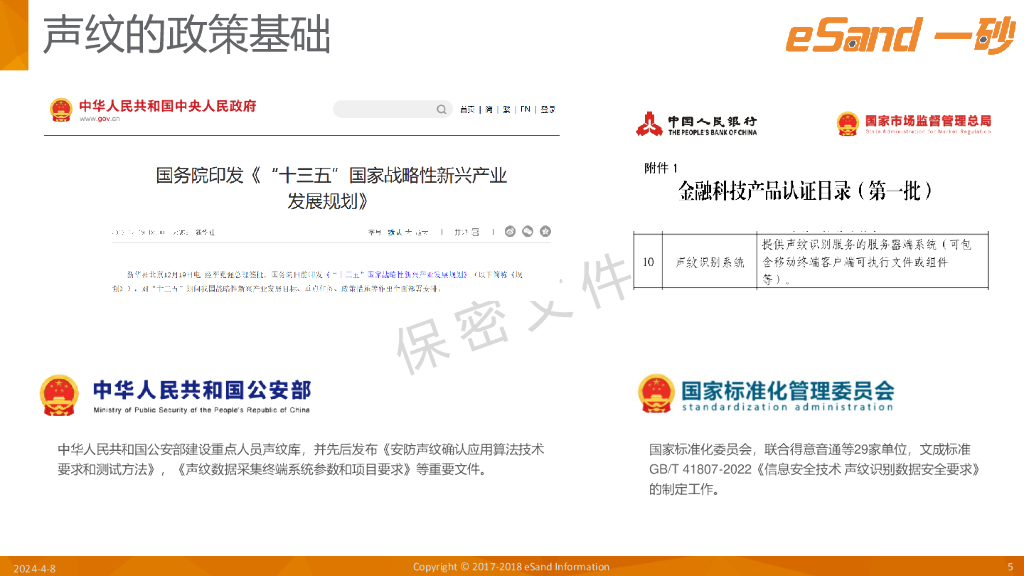Image resolution: width=1024 pixels, height=576 pixels.
Task: Click the slide title 声纹的政策基础
Action: coord(186,36)
